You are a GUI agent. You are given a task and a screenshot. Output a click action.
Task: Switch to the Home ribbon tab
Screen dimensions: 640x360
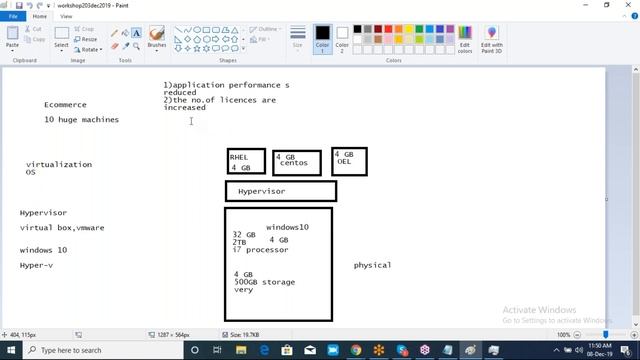[40, 16]
